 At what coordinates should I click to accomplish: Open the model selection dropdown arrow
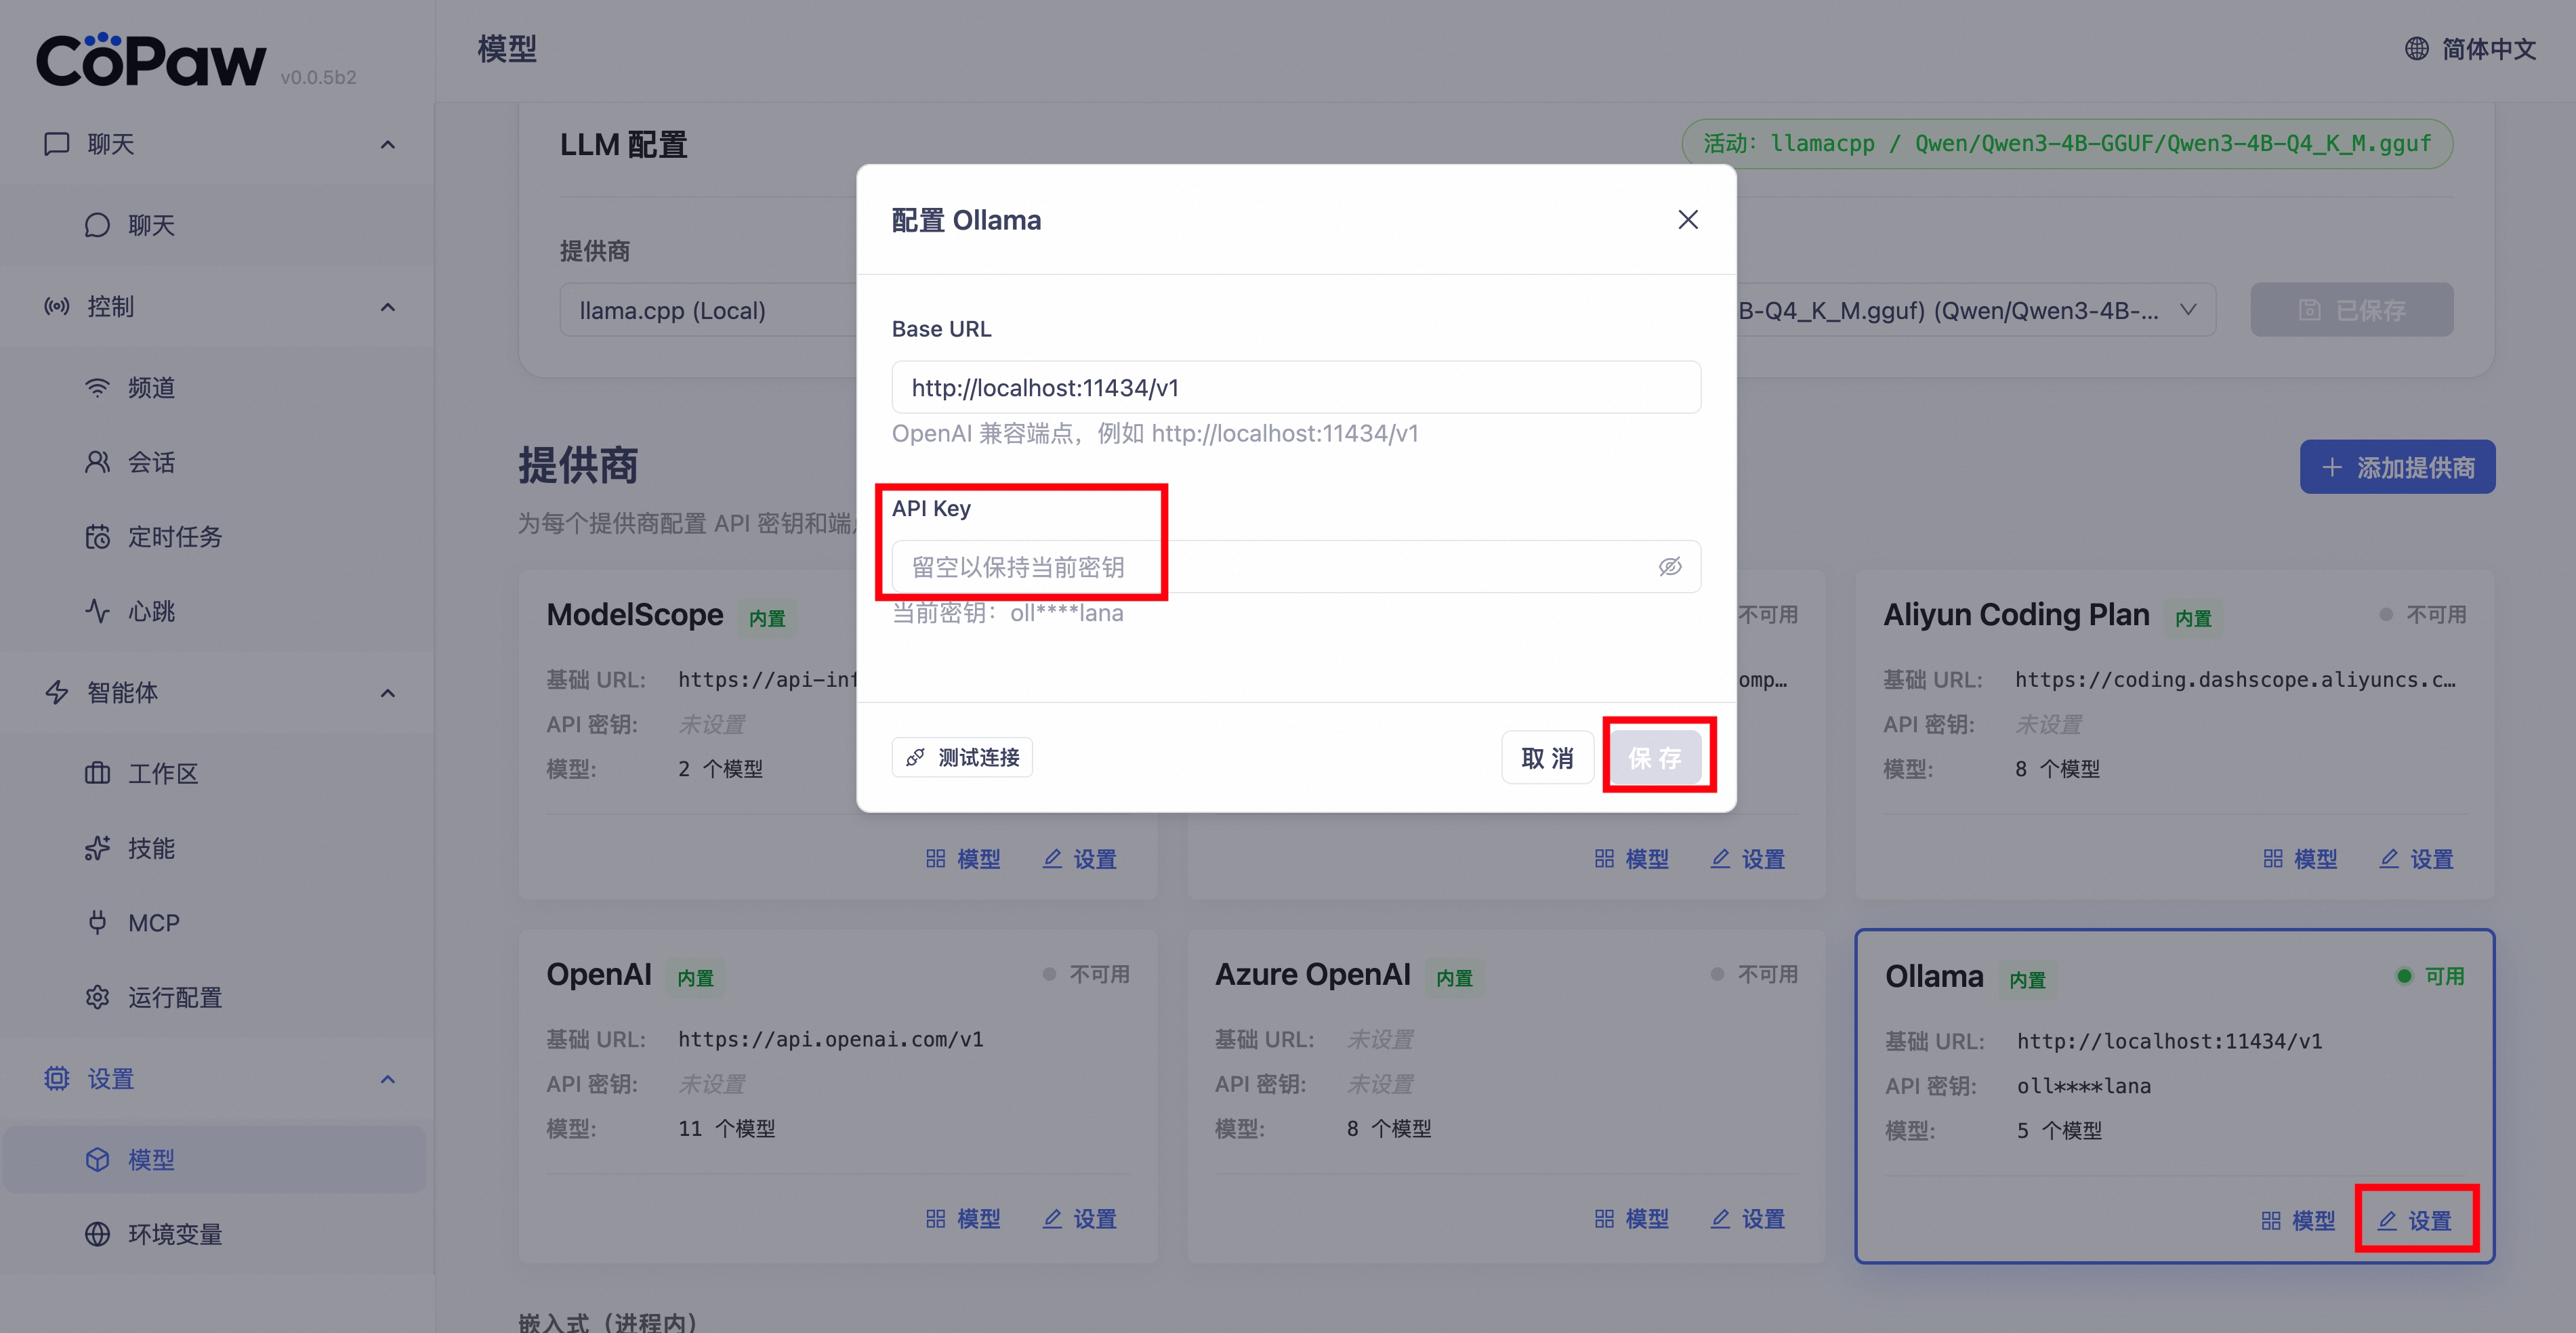click(2188, 310)
